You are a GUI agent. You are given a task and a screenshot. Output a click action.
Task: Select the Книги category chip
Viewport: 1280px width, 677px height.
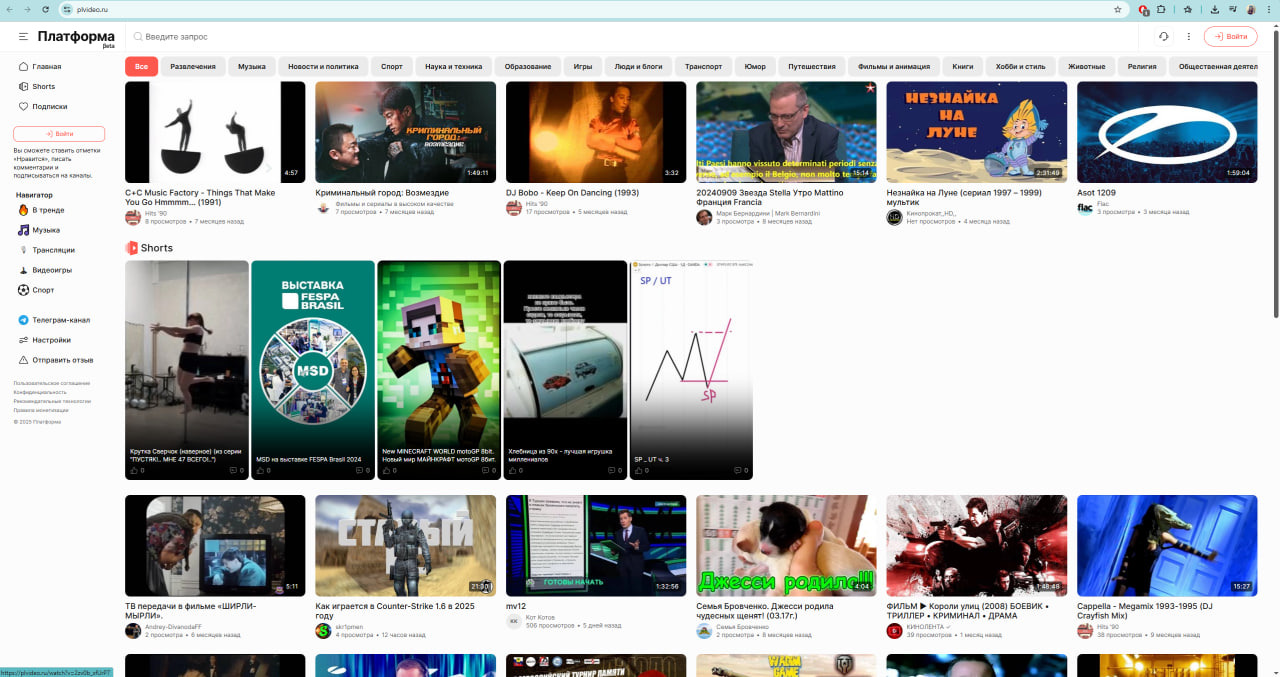point(963,67)
